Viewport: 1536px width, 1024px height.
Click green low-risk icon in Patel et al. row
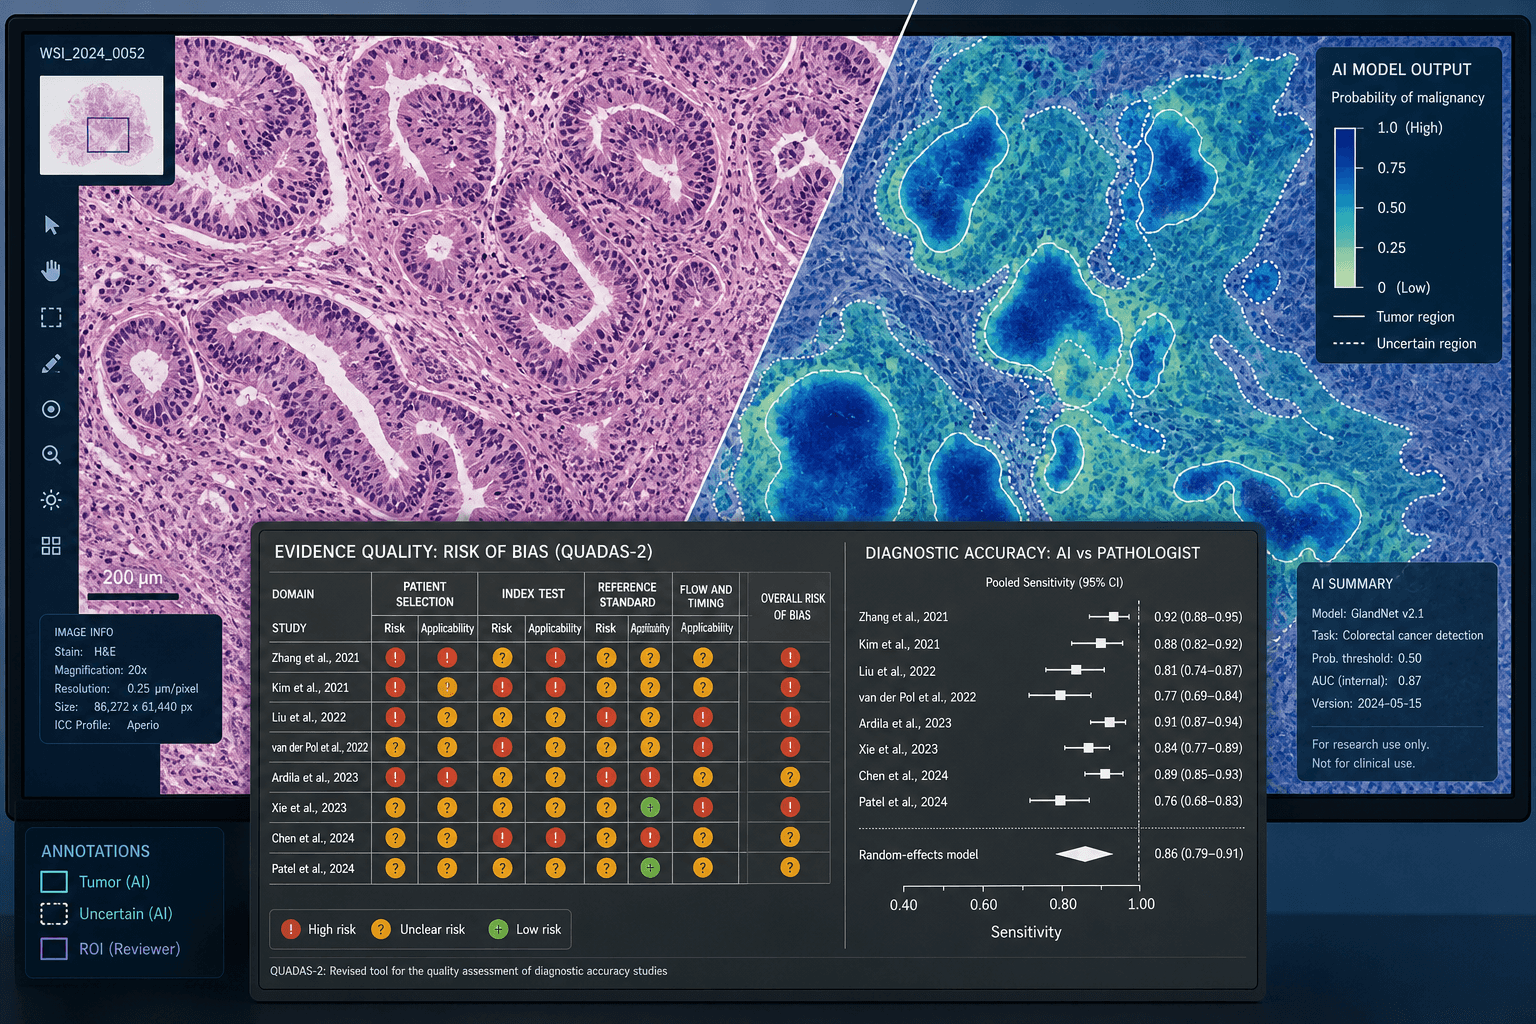tap(650, 868)
